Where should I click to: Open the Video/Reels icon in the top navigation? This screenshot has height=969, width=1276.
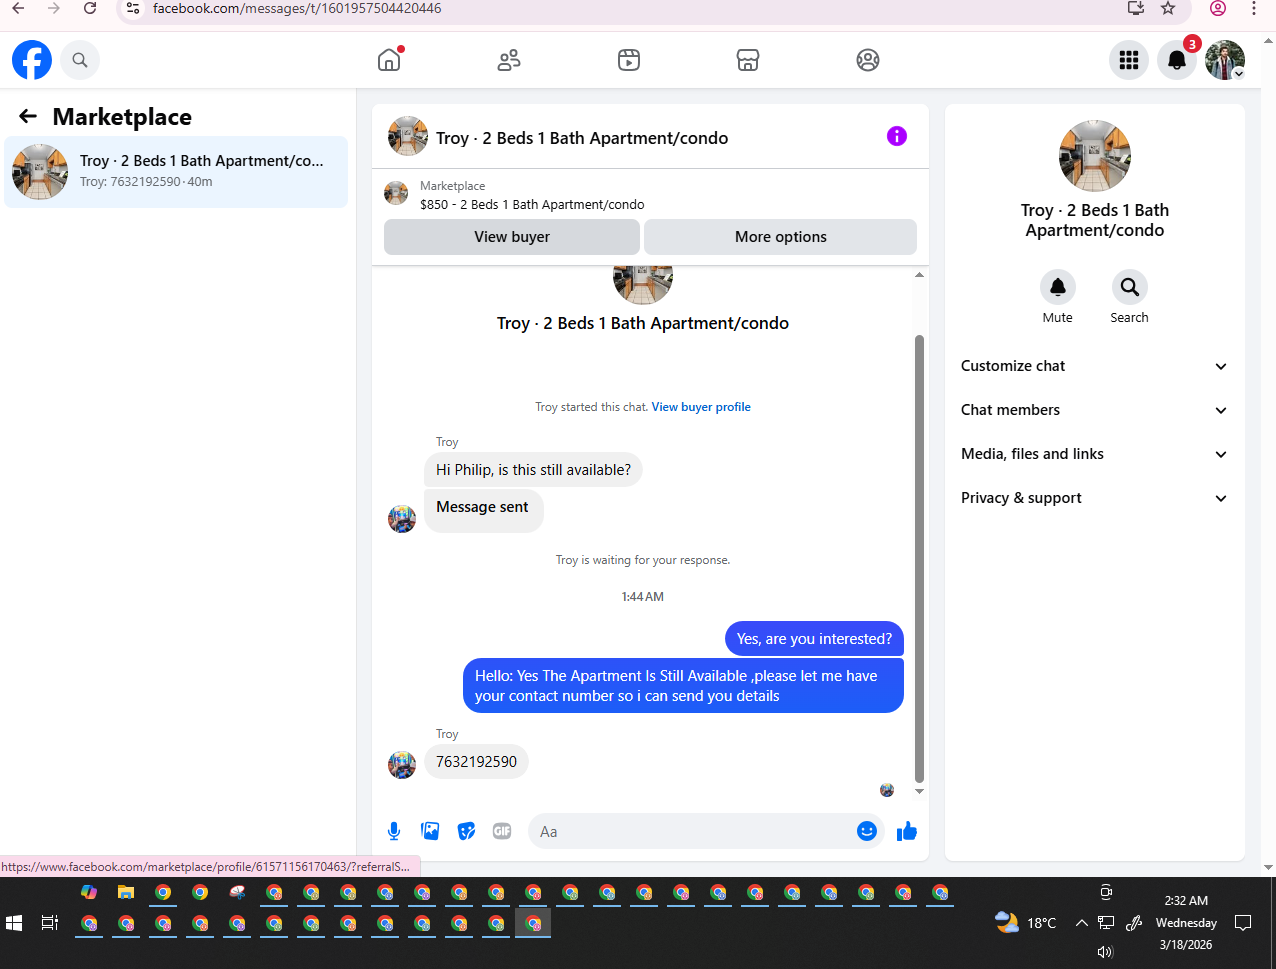(629, 60)
